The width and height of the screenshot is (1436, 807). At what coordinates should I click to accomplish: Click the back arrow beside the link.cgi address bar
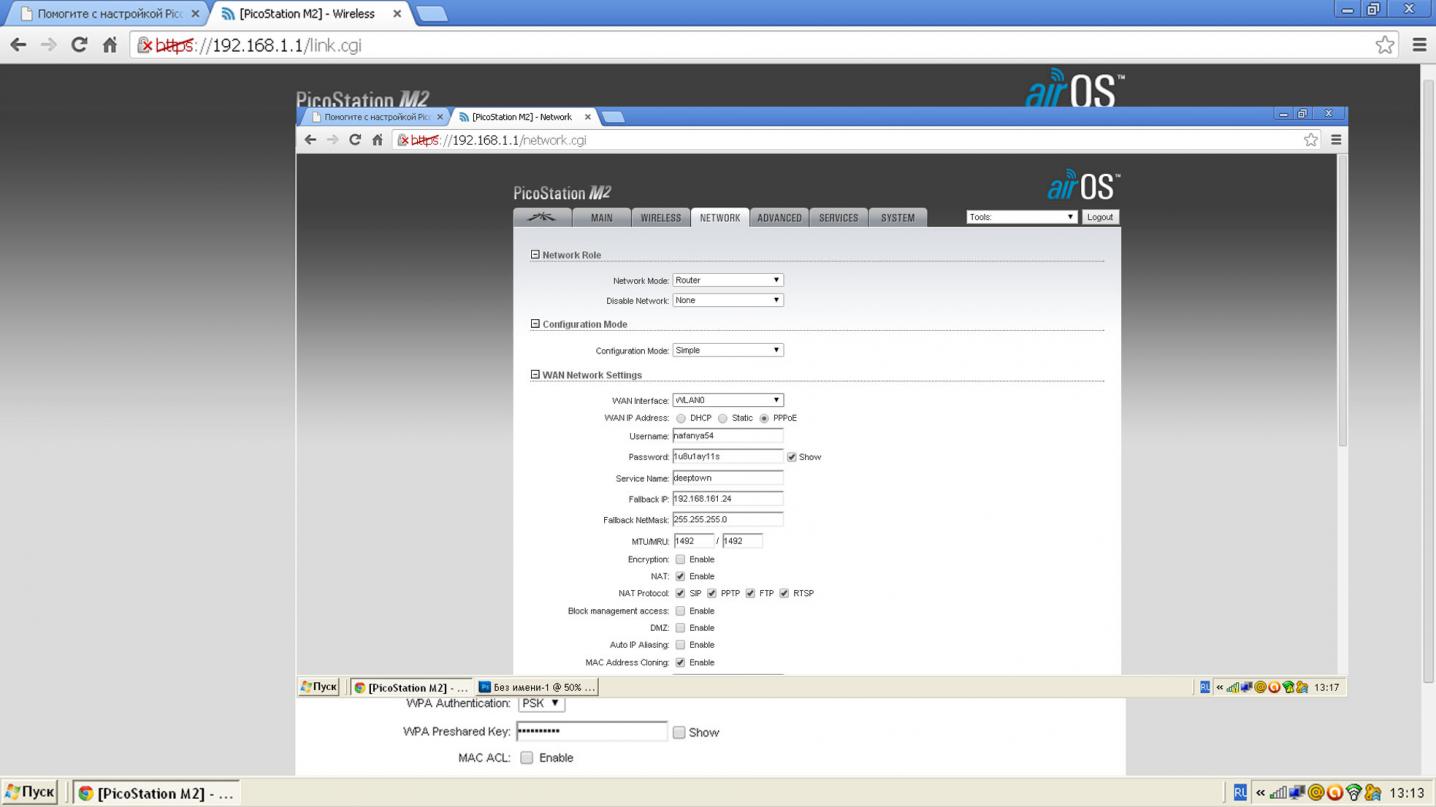click(18, 45)
